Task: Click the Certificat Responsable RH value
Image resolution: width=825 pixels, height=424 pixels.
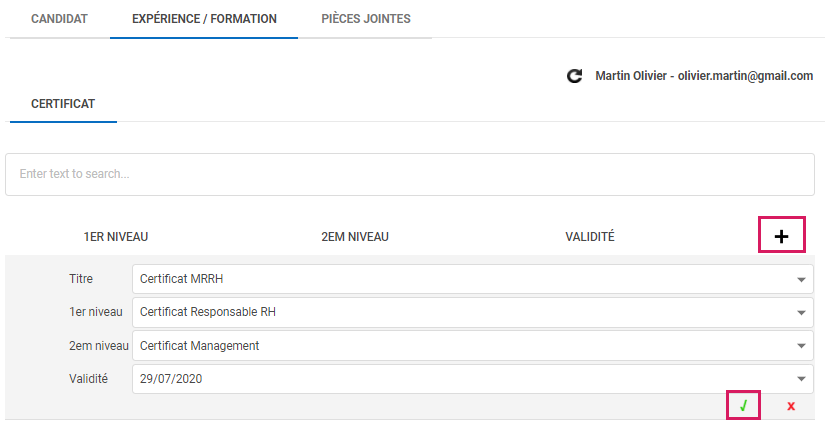Action: pos(208,312)
